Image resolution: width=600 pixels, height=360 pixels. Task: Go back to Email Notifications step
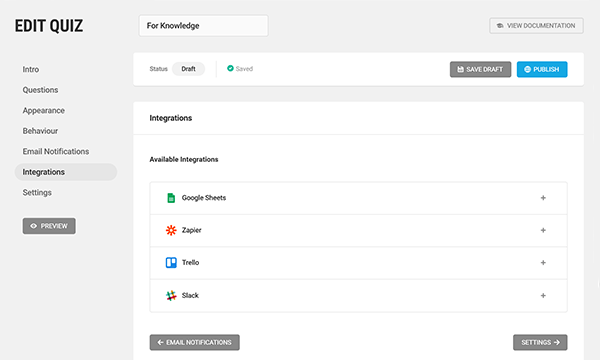(x=194, y=342)
